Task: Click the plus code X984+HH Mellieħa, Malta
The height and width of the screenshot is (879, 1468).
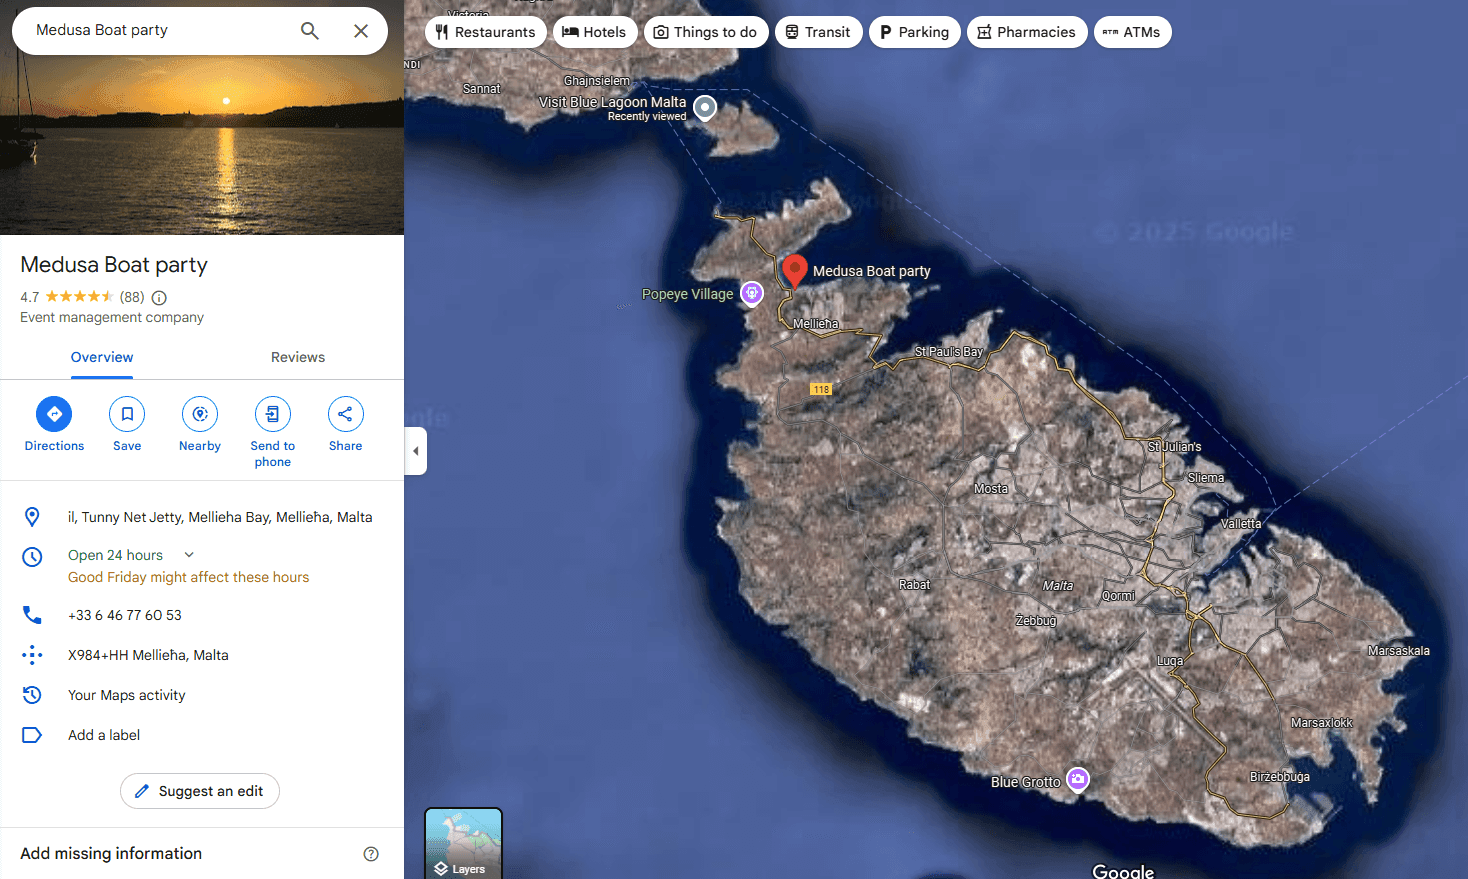Action: tap(148, 655)
